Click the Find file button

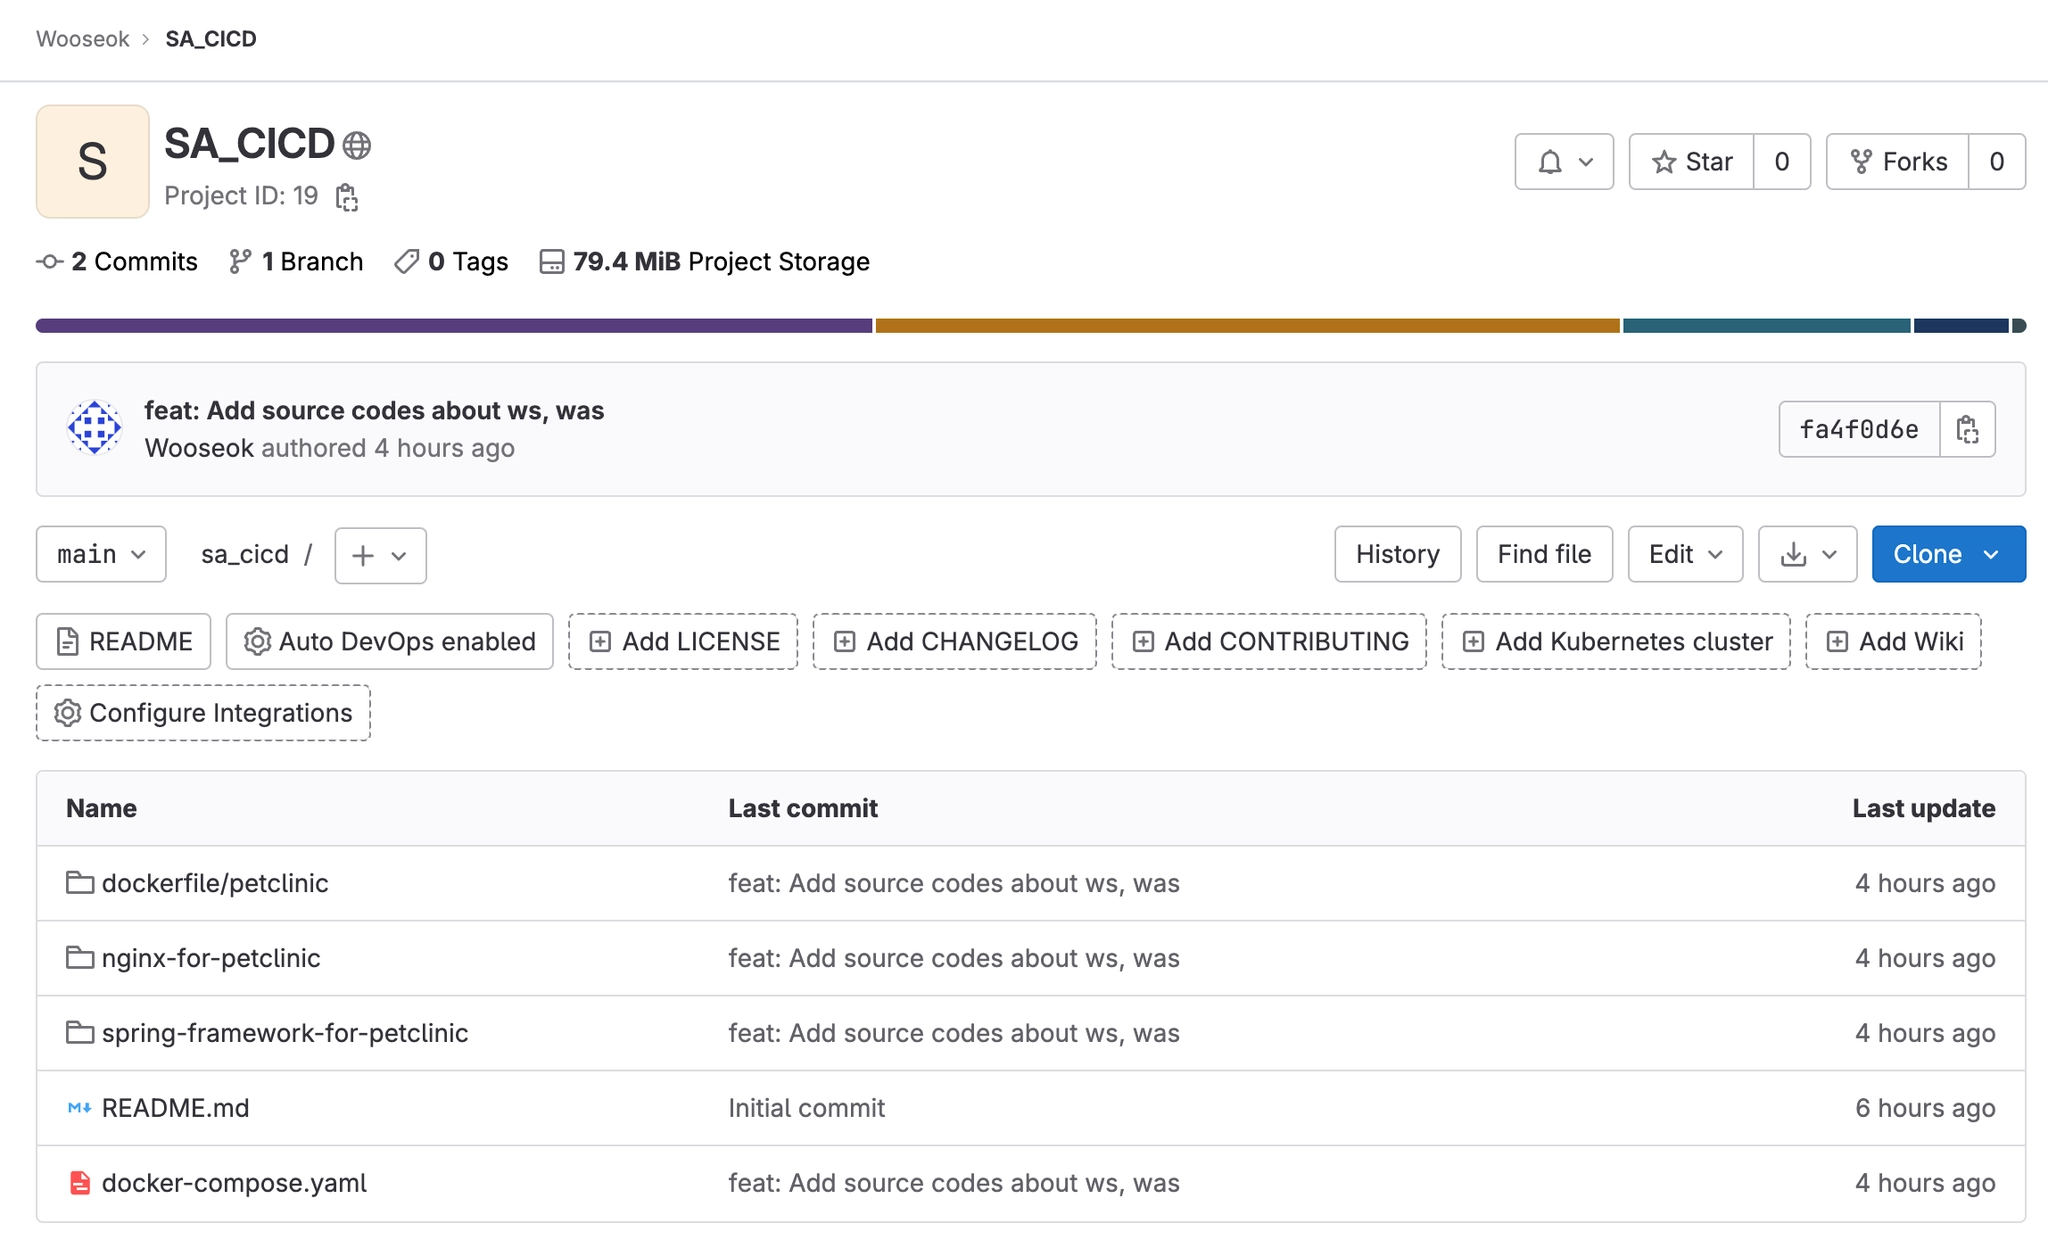(1544, 554)
